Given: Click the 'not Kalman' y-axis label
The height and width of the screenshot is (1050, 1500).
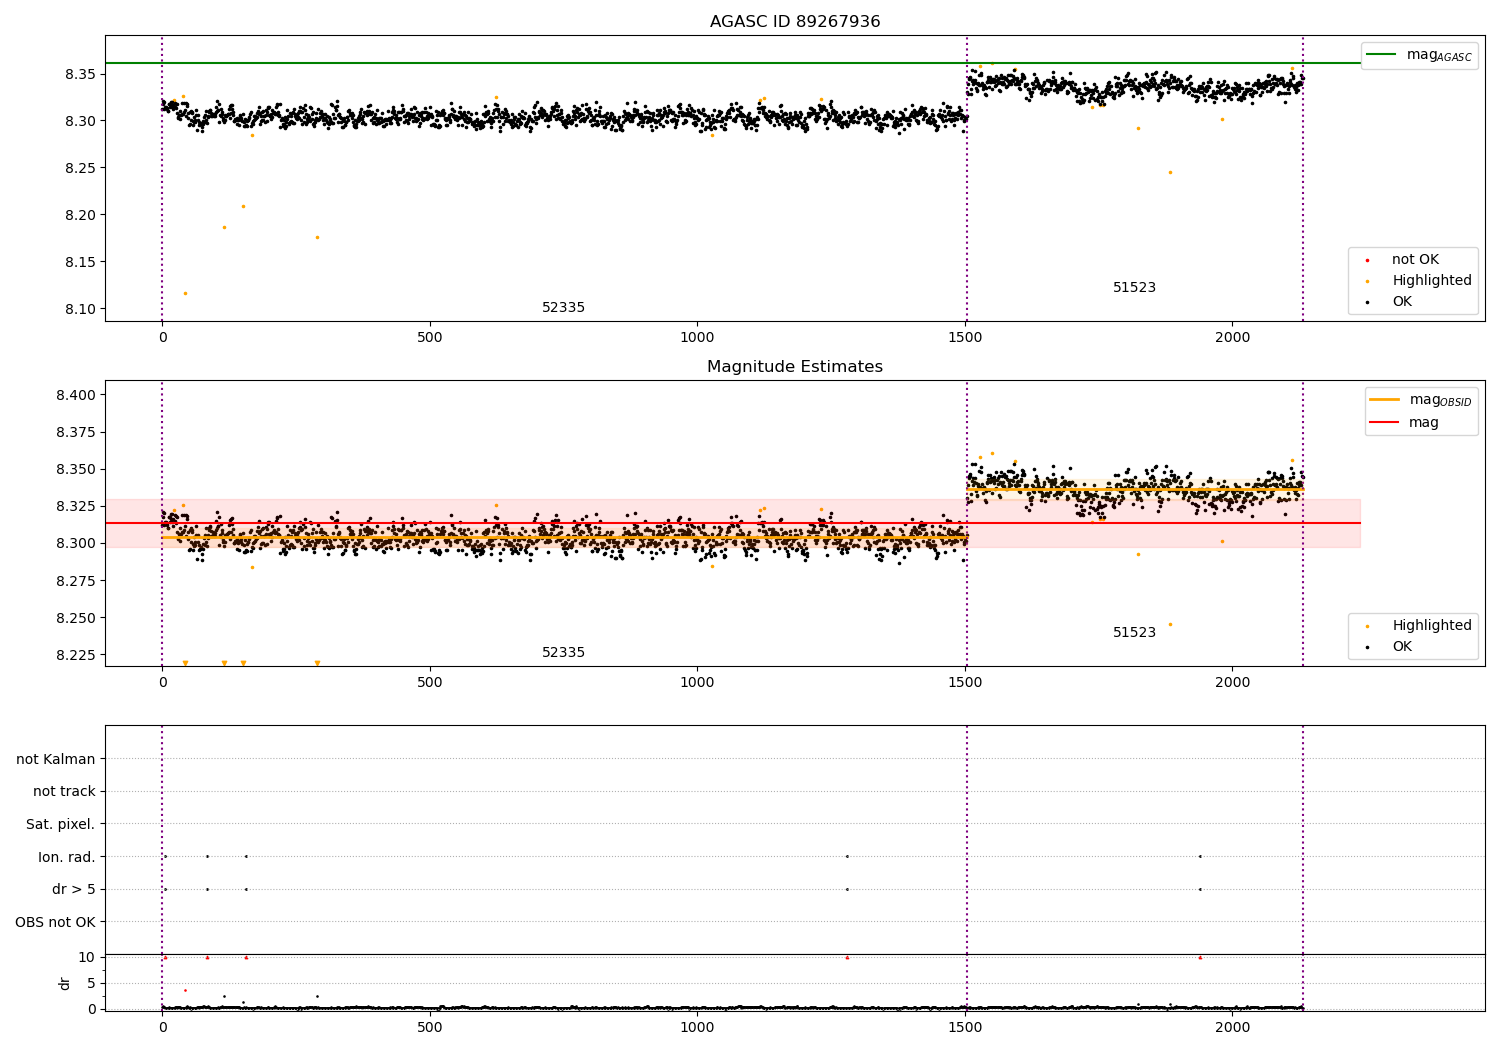Looking at the screenshot, I should (x=56, y=759).
